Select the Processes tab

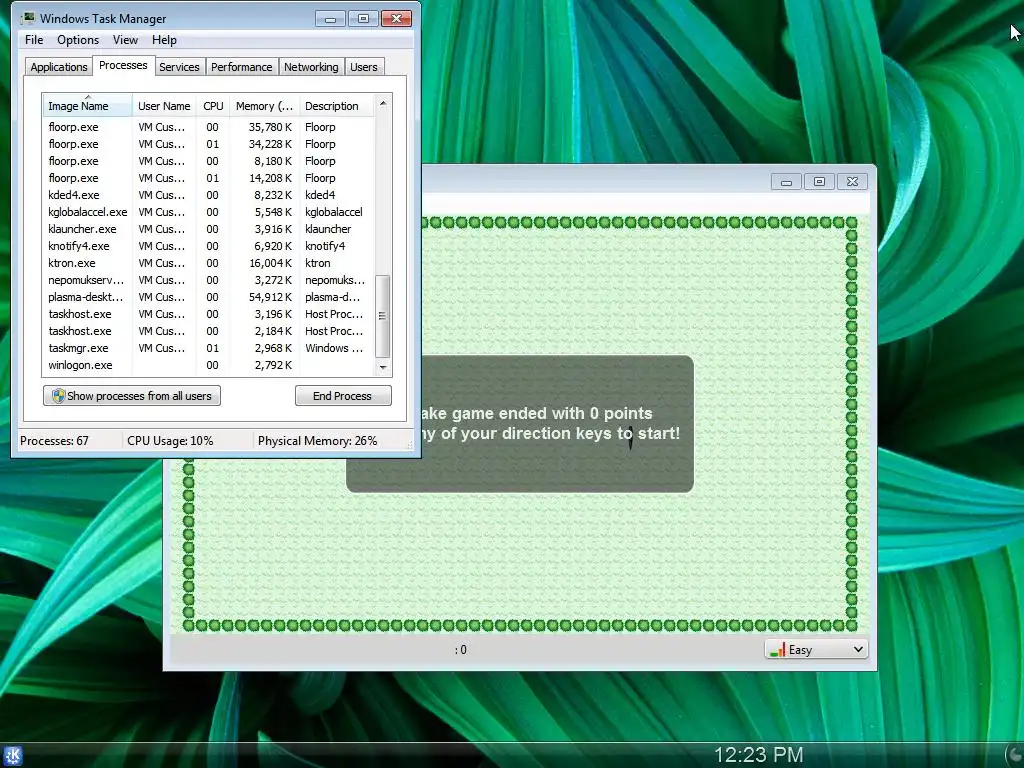coord(123,65)
